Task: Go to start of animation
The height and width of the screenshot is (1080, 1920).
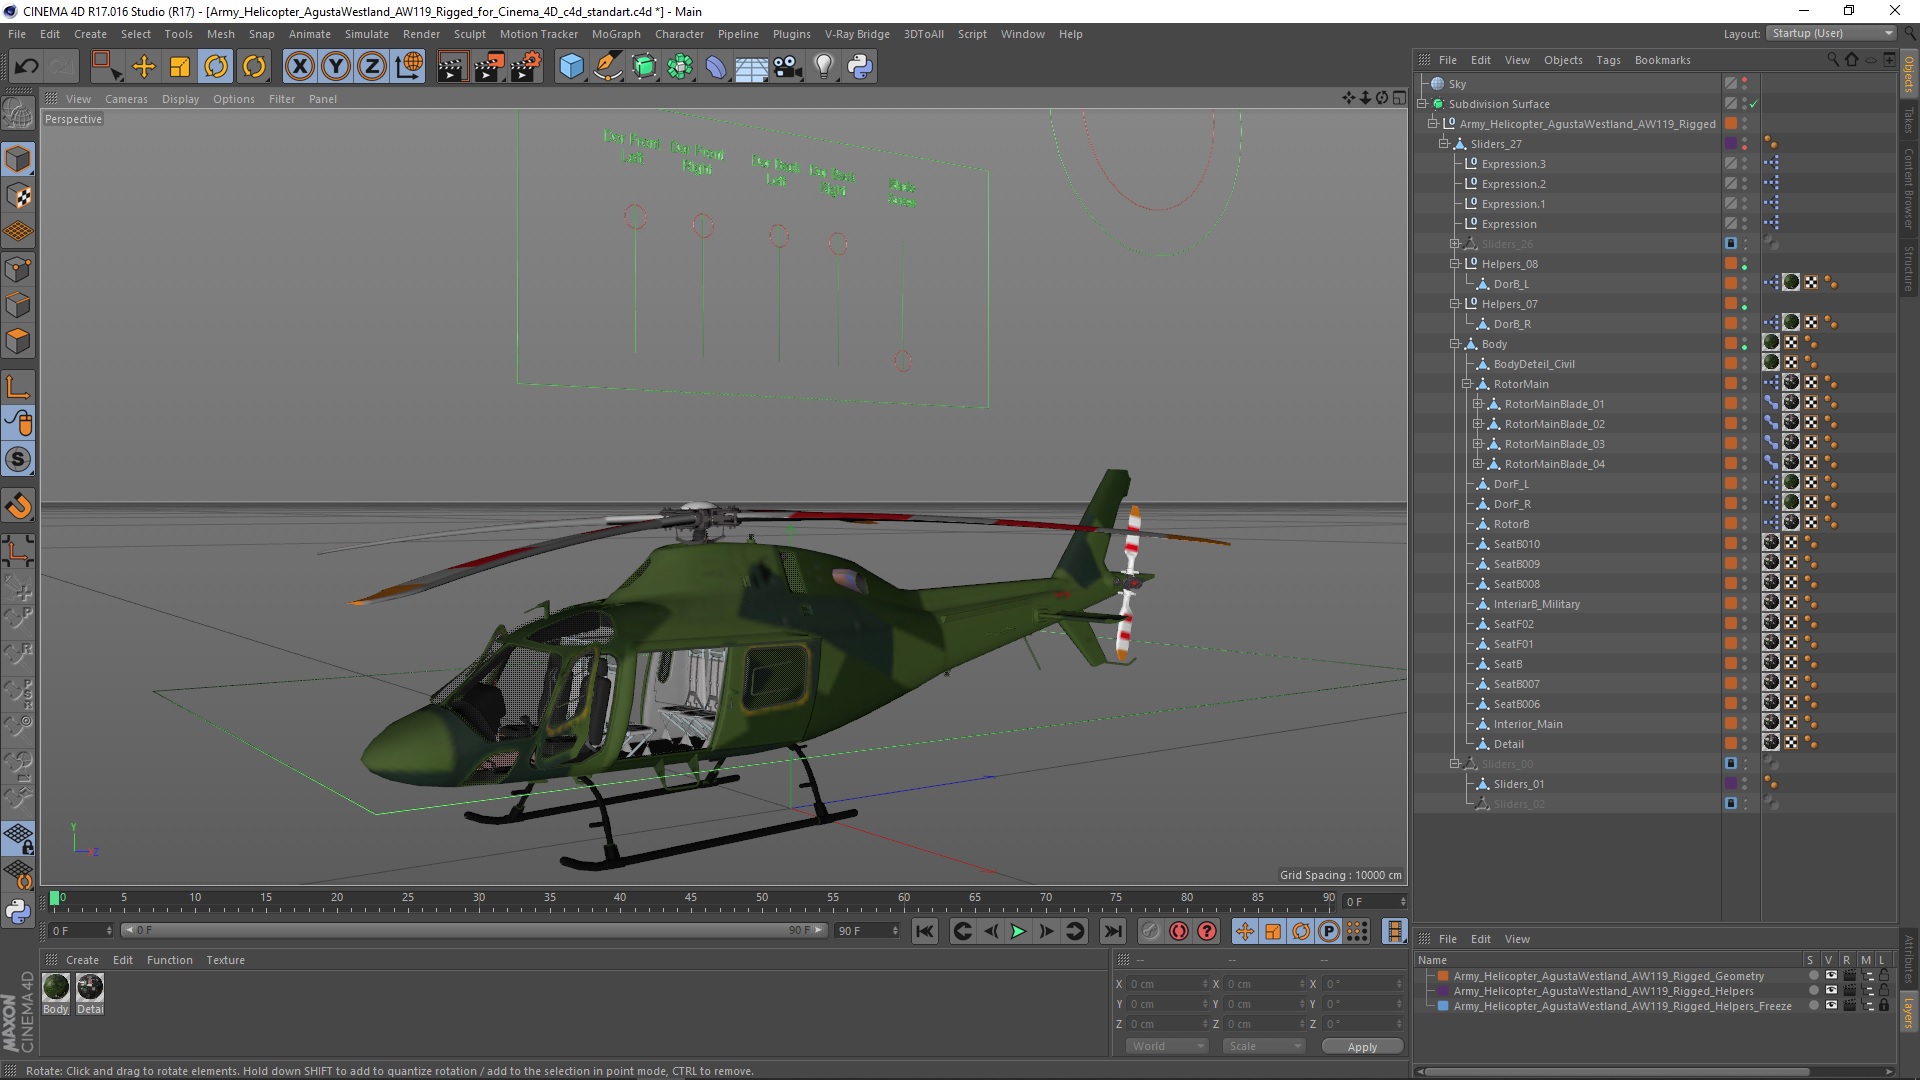Action: tap(925, 931)
